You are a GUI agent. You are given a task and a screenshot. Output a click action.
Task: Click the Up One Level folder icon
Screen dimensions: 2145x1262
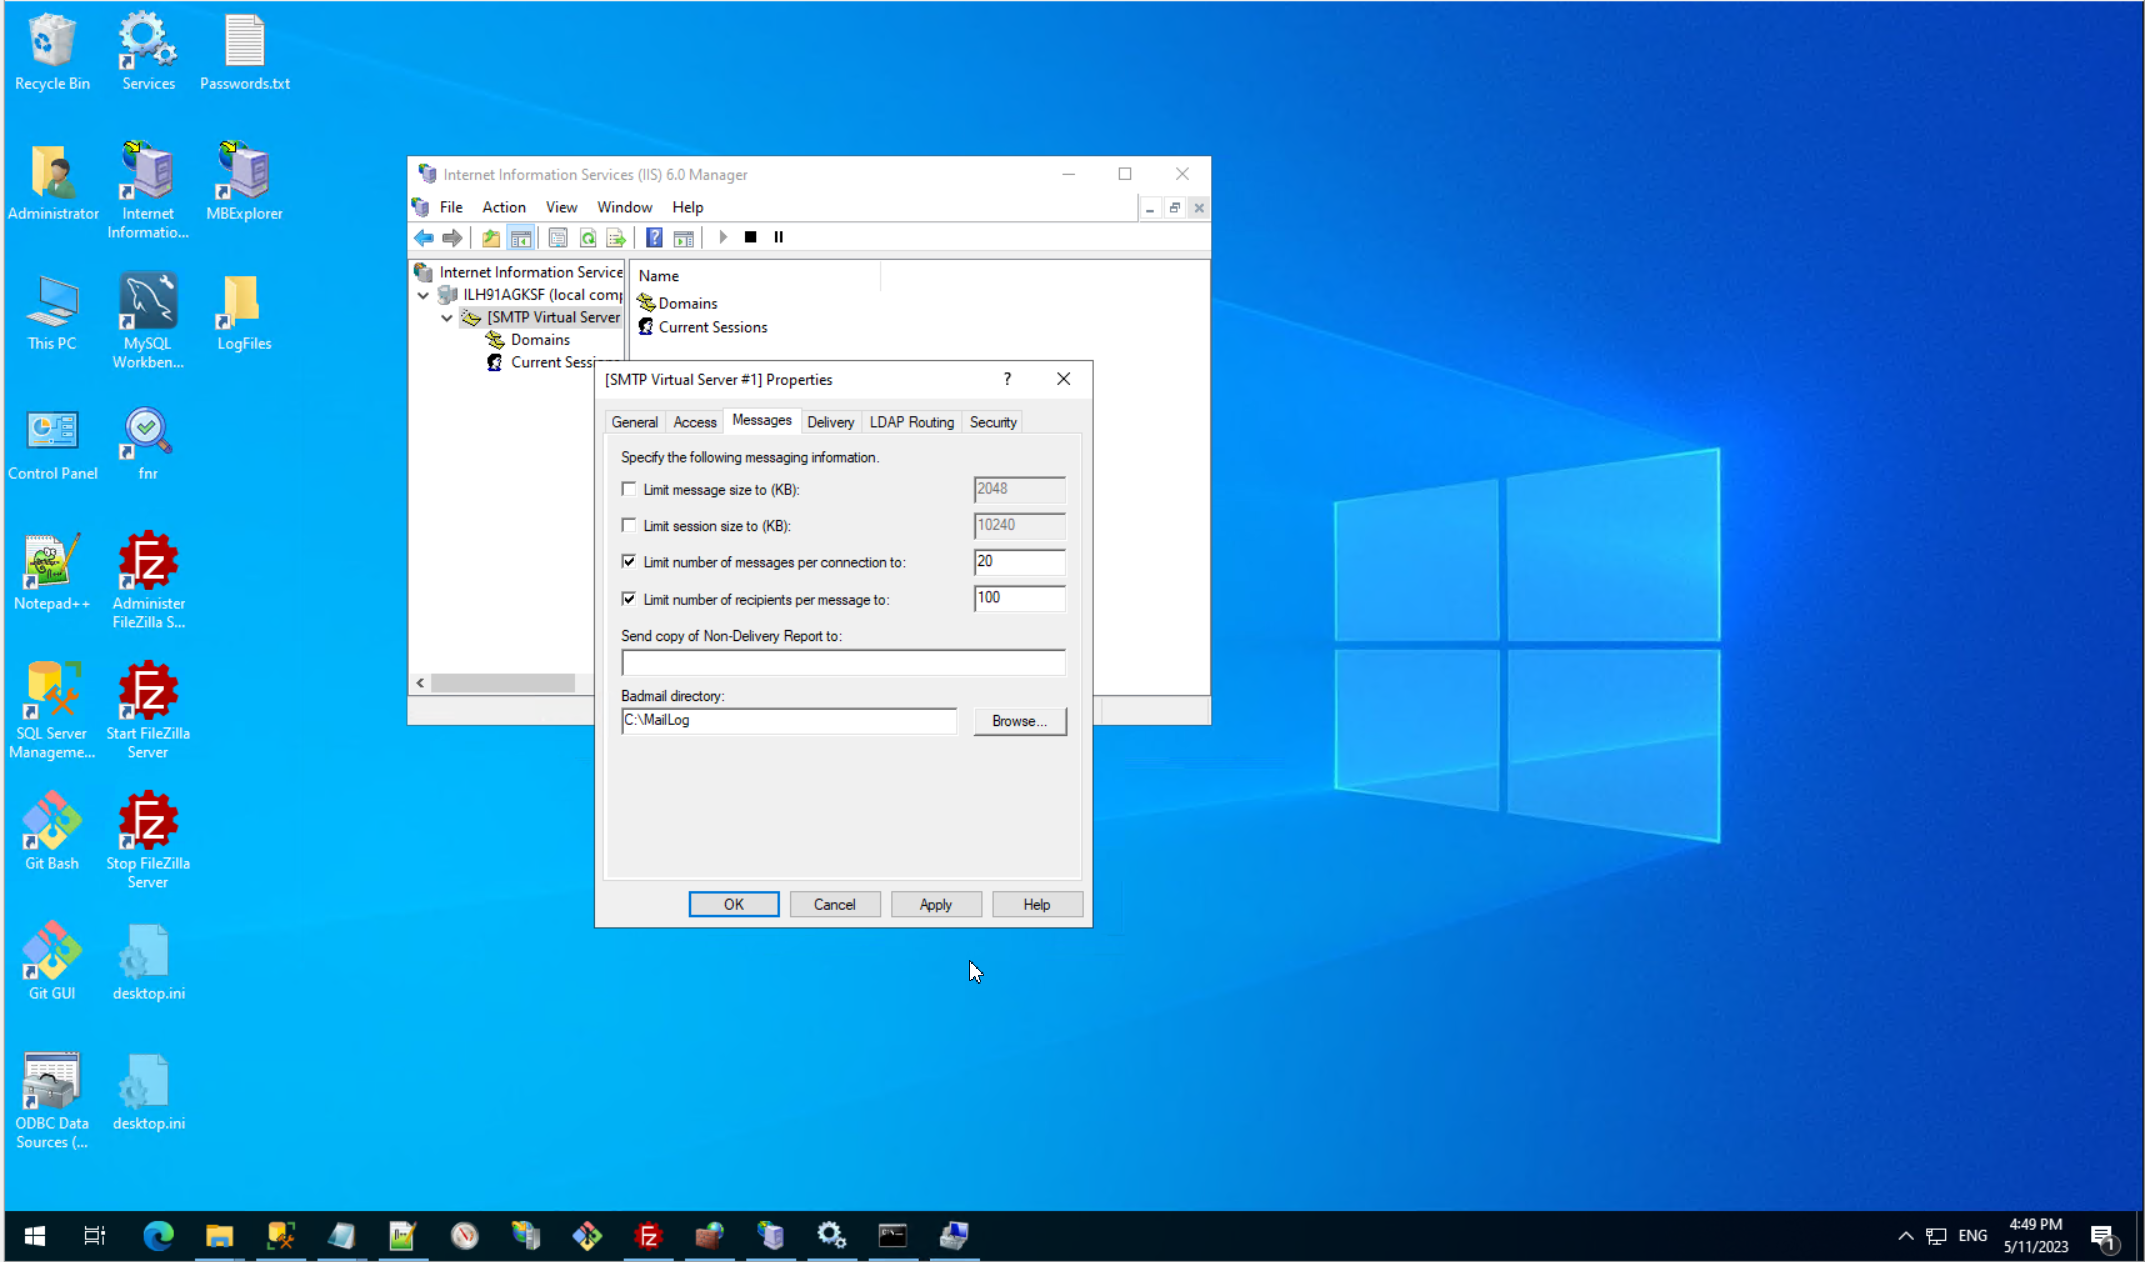(490, 237)
